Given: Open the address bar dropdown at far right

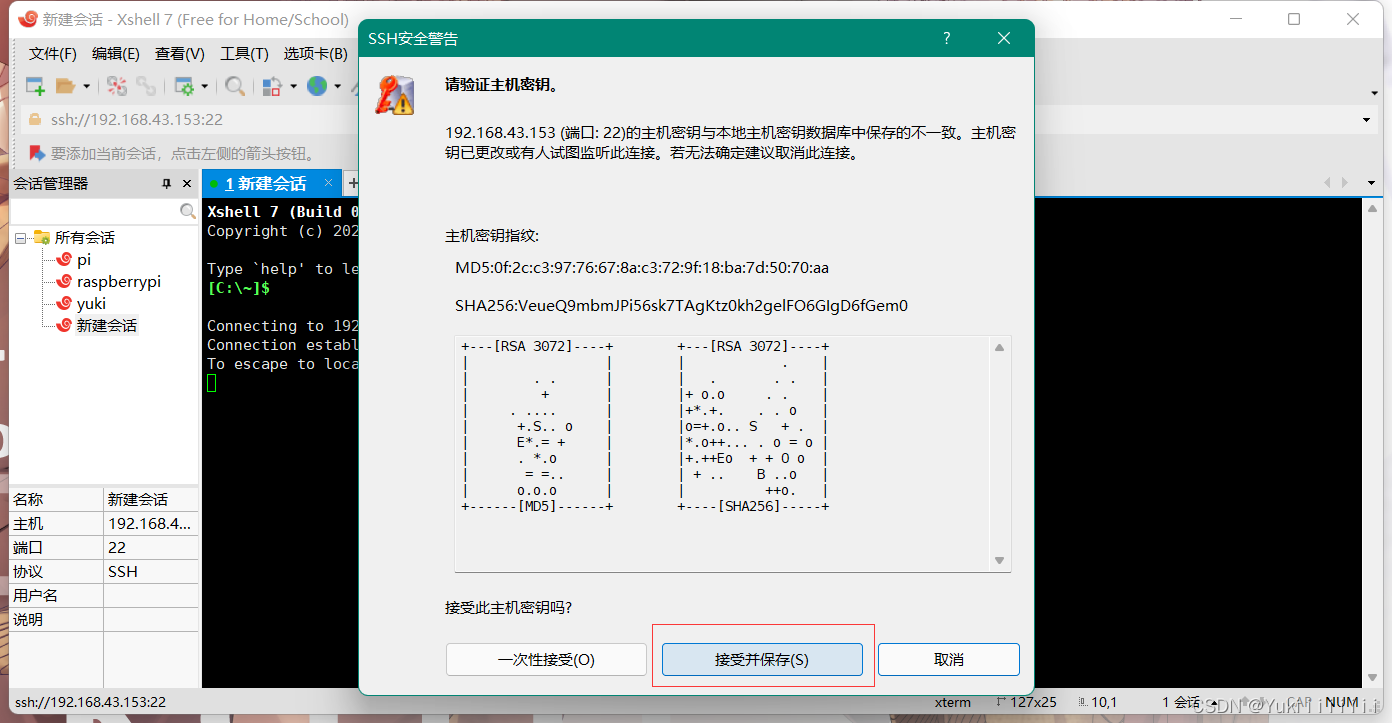Looking at the screenshot, I should click(x=1367, y=120).
